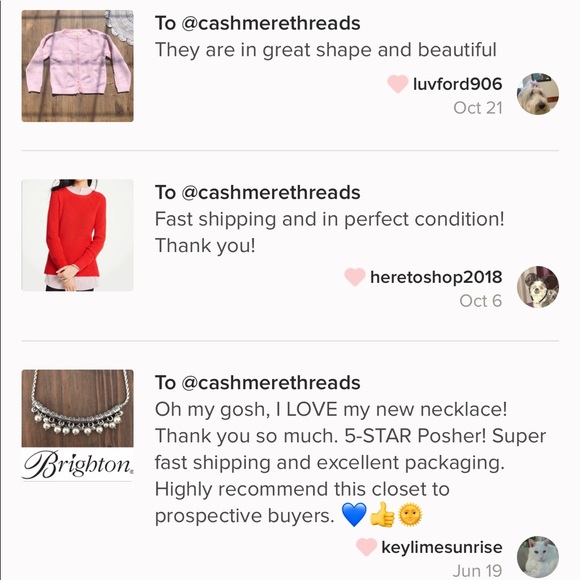Screen dimensions: 580x580
Task: Open luvford906's dog profile avatar
Action: 537,94
